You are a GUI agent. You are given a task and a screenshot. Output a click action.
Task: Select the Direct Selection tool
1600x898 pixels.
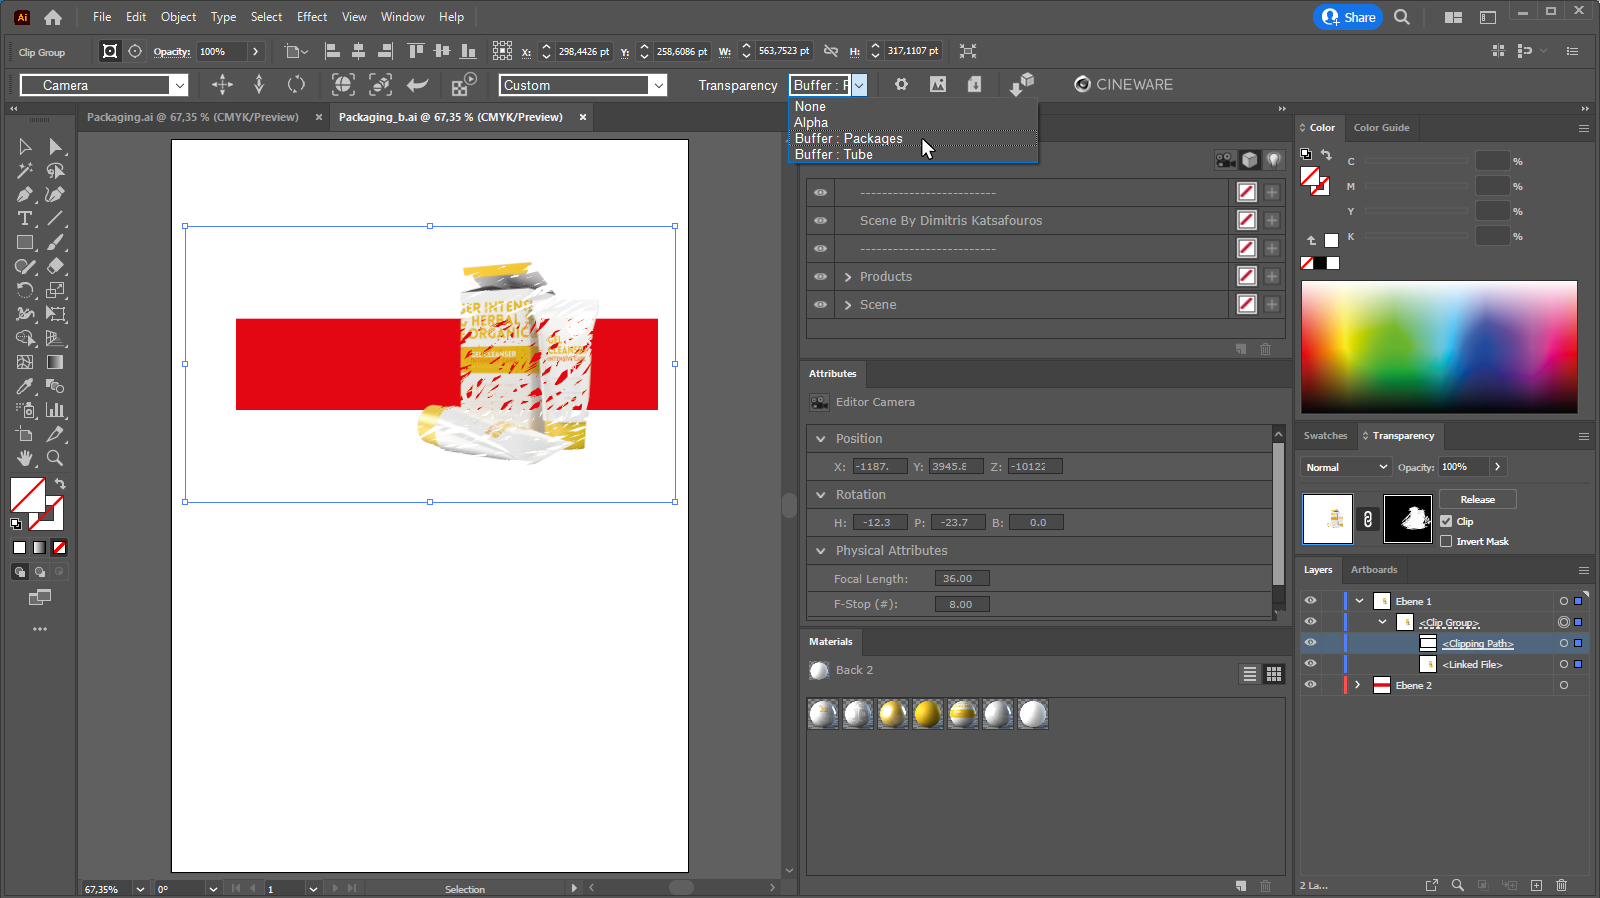point(56,146)
